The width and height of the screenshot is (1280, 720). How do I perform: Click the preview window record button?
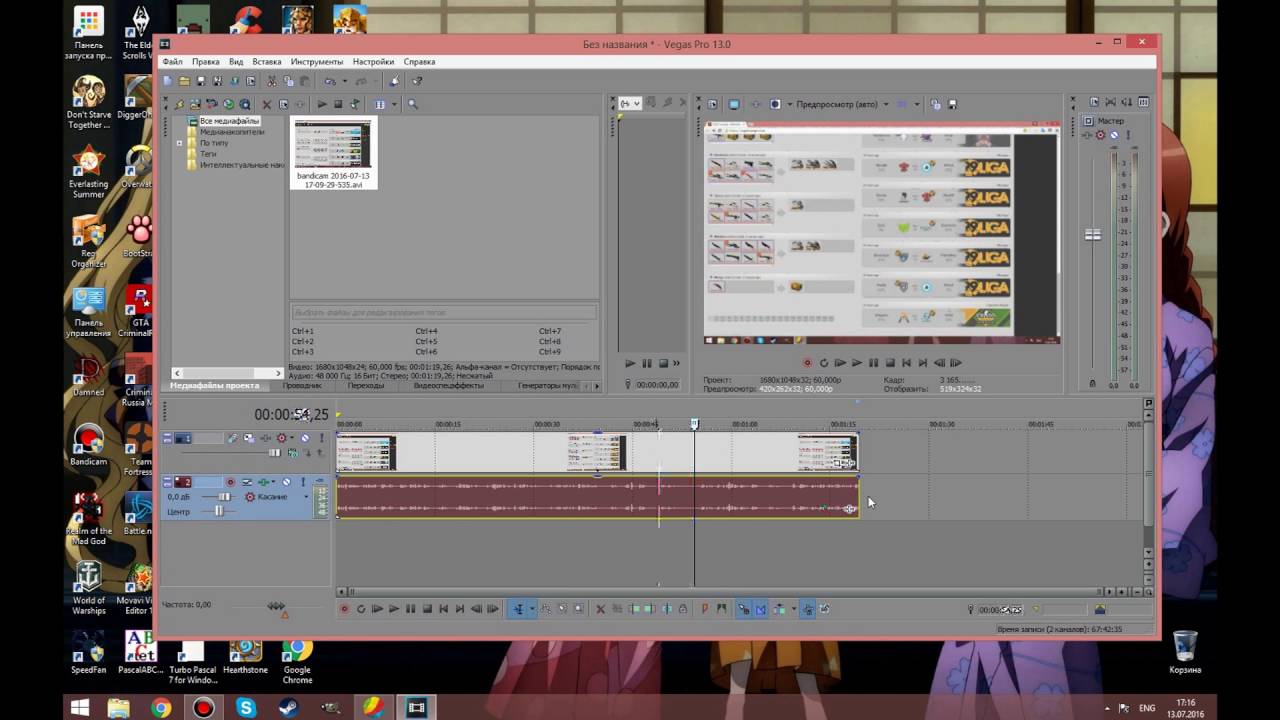pyautogui.click(x=807, y=363)
